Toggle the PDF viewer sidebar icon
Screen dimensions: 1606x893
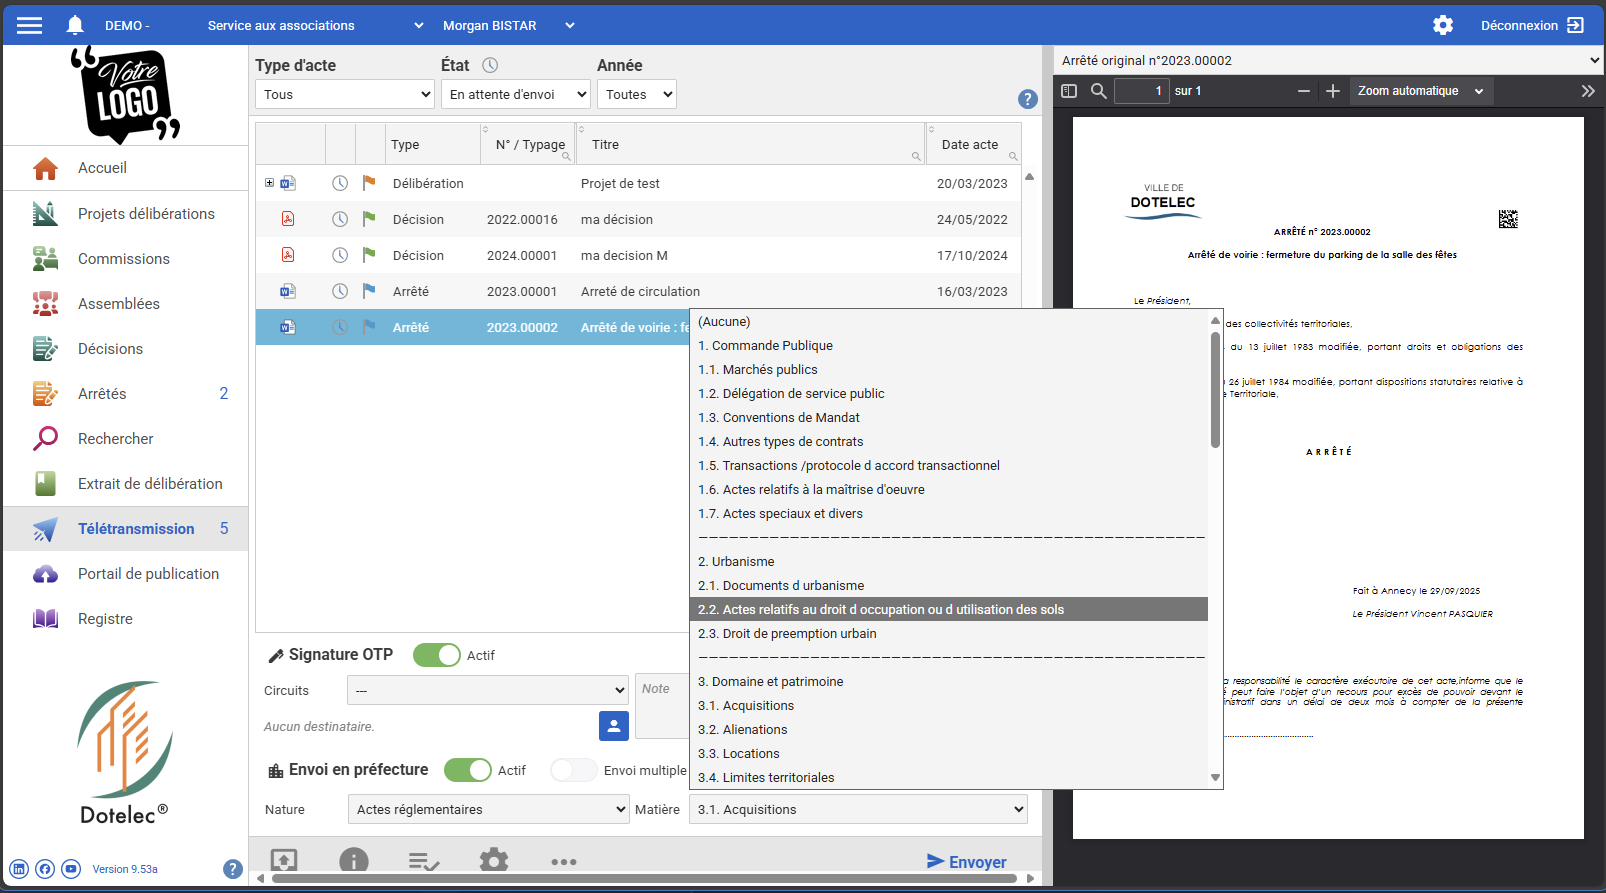coord(1069,91)
